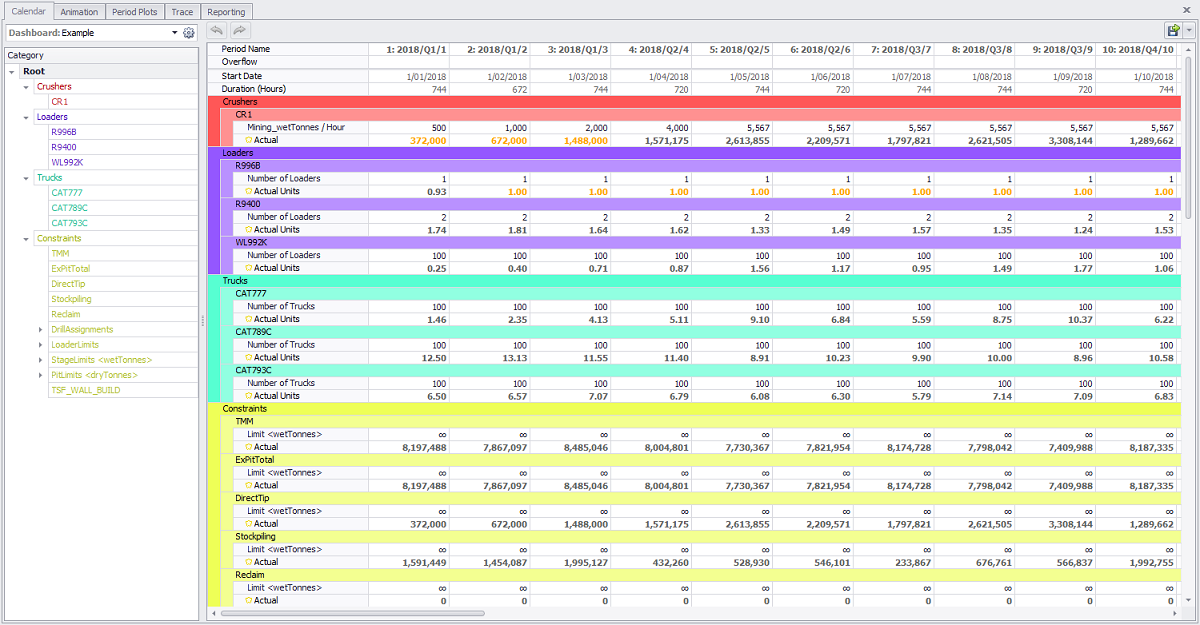The image size is (1200, 625).
Task: Open the Reporting tab
Action: pos(226,12)
